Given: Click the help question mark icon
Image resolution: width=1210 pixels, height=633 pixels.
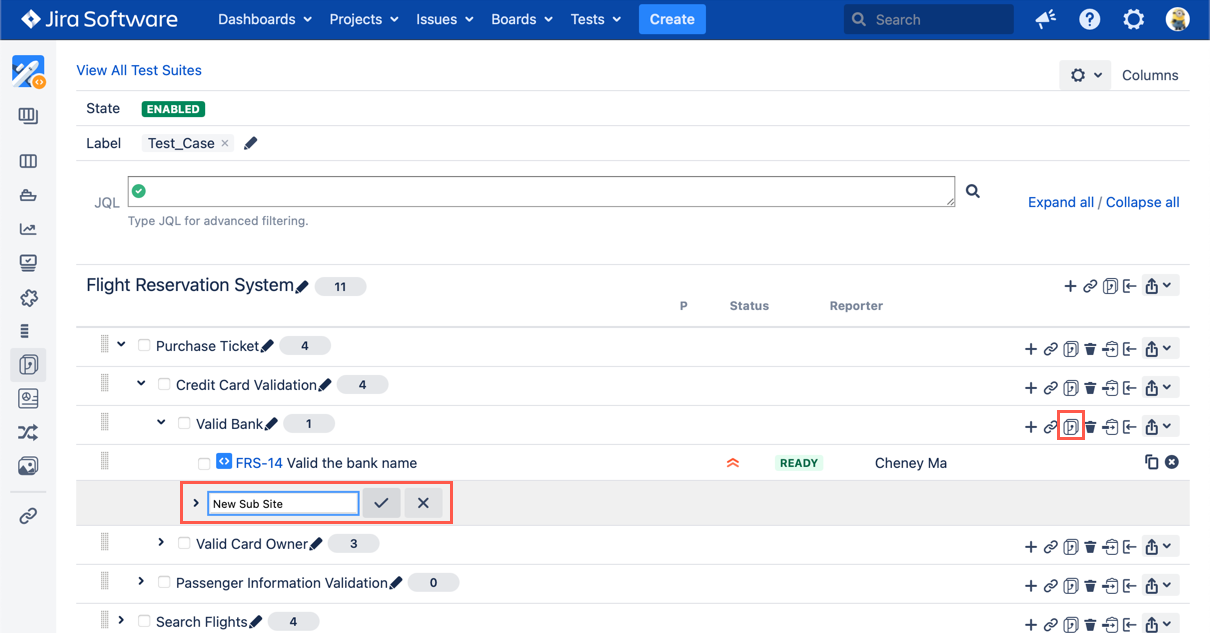Looking at the screenshot, I should coord(1090,20).
